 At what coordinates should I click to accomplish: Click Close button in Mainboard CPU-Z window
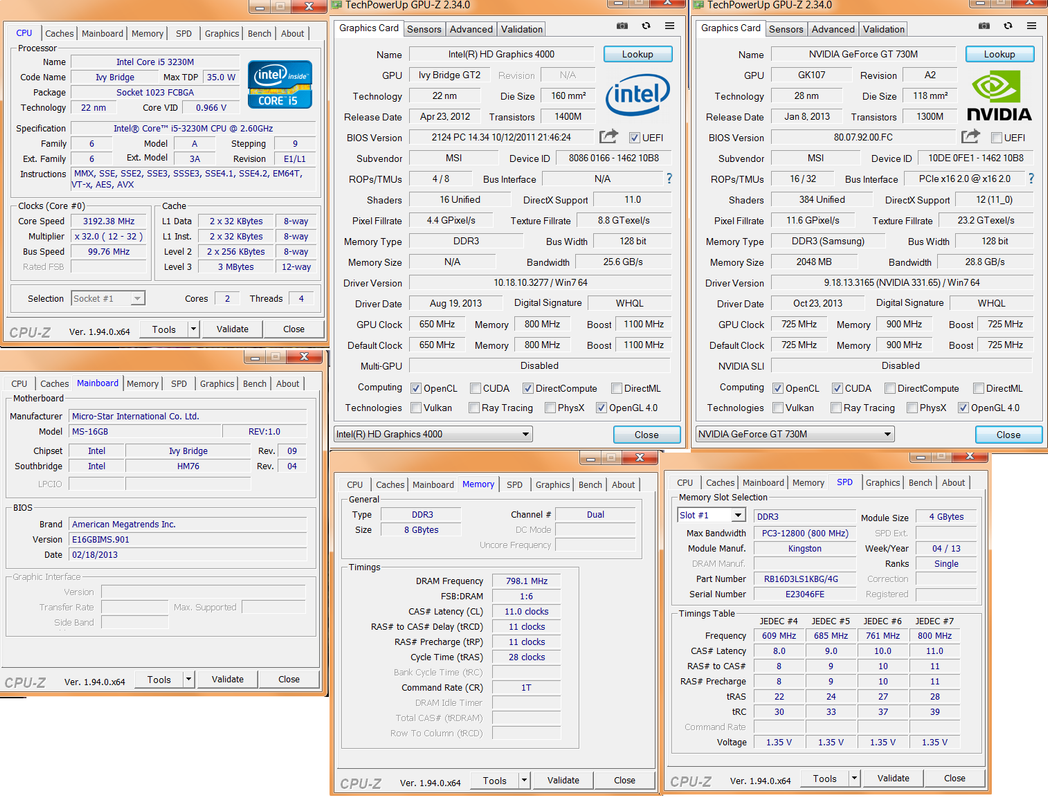coord(289,679)
